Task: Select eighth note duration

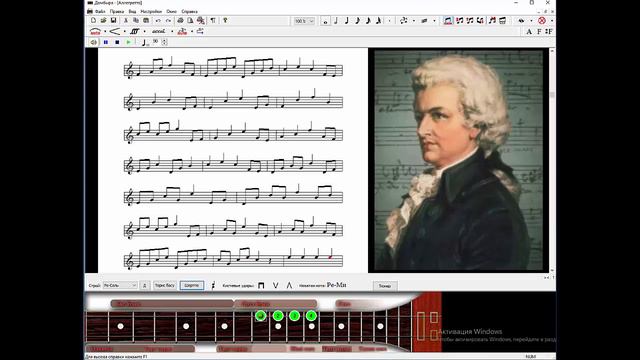Action: tap(357, 21)
